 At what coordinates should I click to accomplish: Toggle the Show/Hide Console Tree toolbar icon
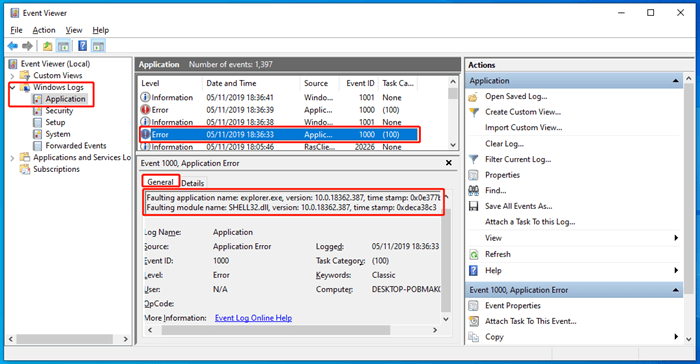[63, 46]
